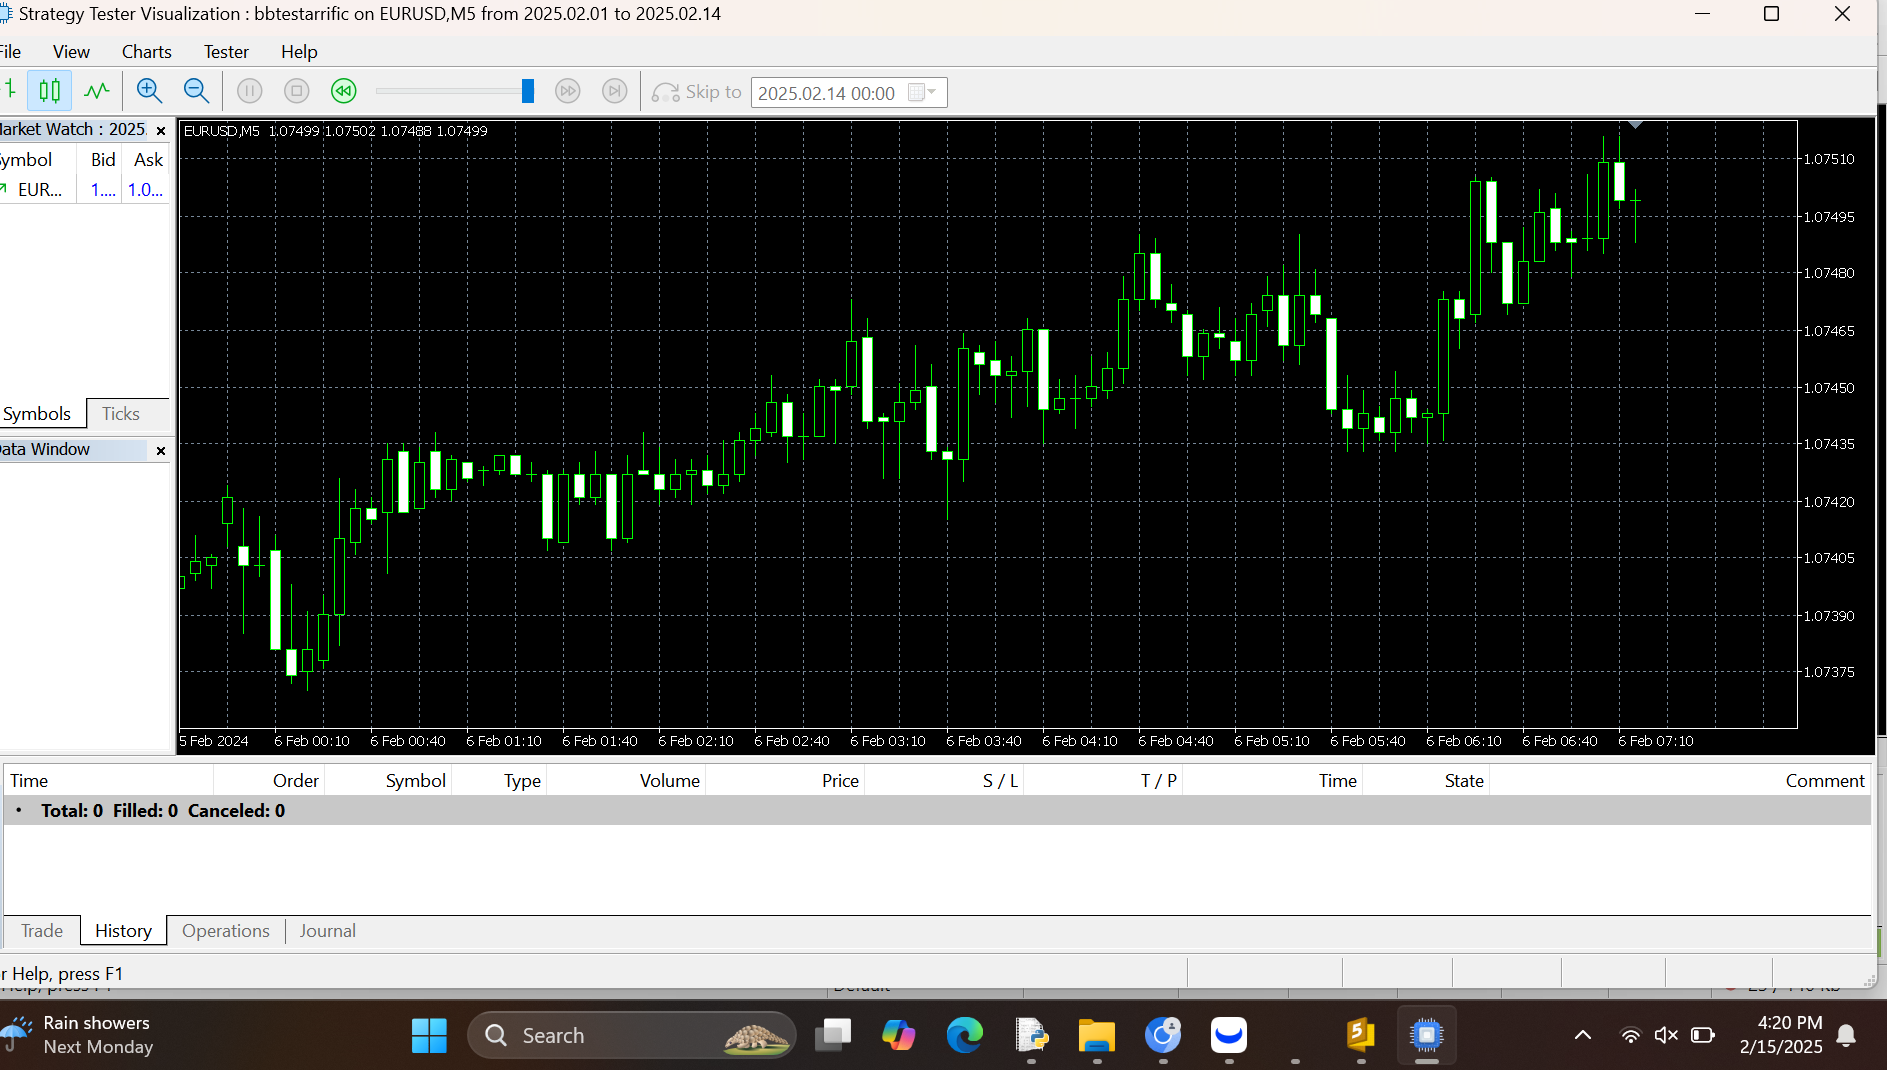Click the 1.07510 price scale label
This screenshot has height=1070, width=1887.
(x=1829, y=159)
